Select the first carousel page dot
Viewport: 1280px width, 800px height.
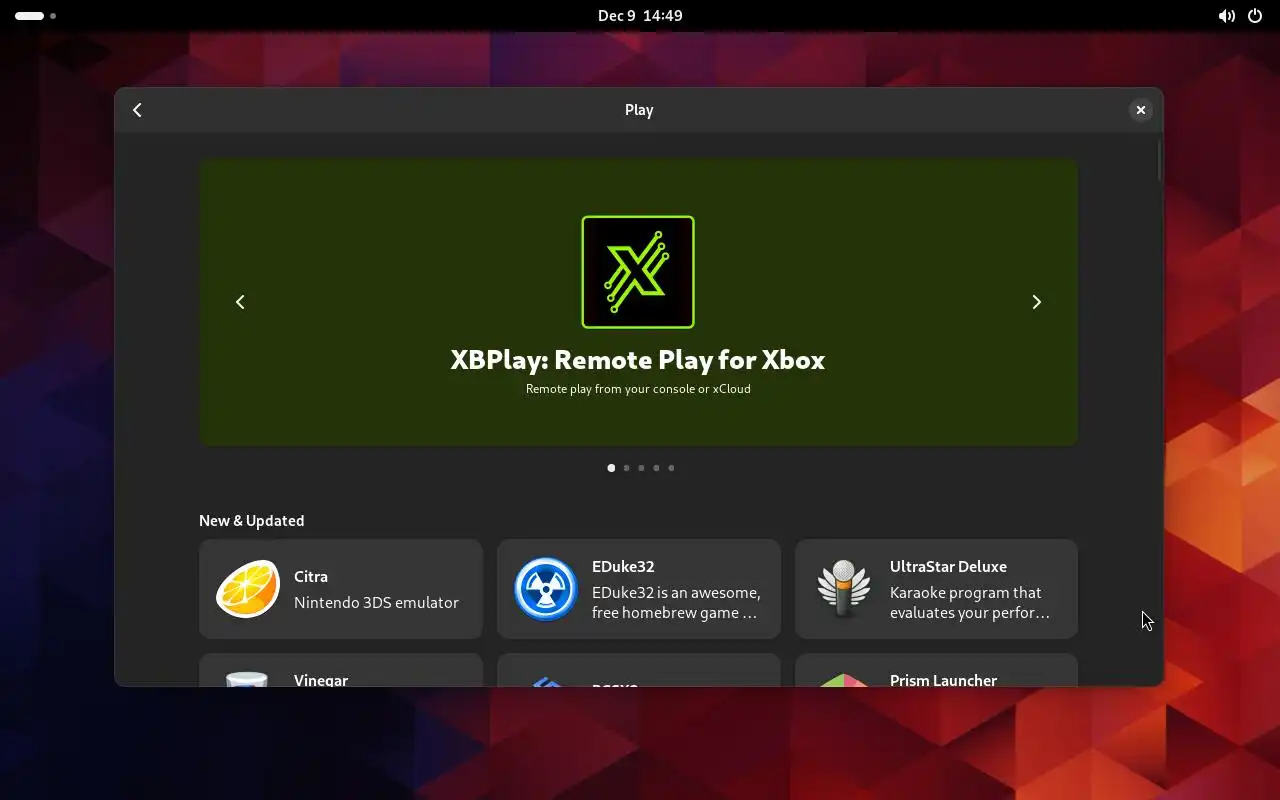click(611, 468)
